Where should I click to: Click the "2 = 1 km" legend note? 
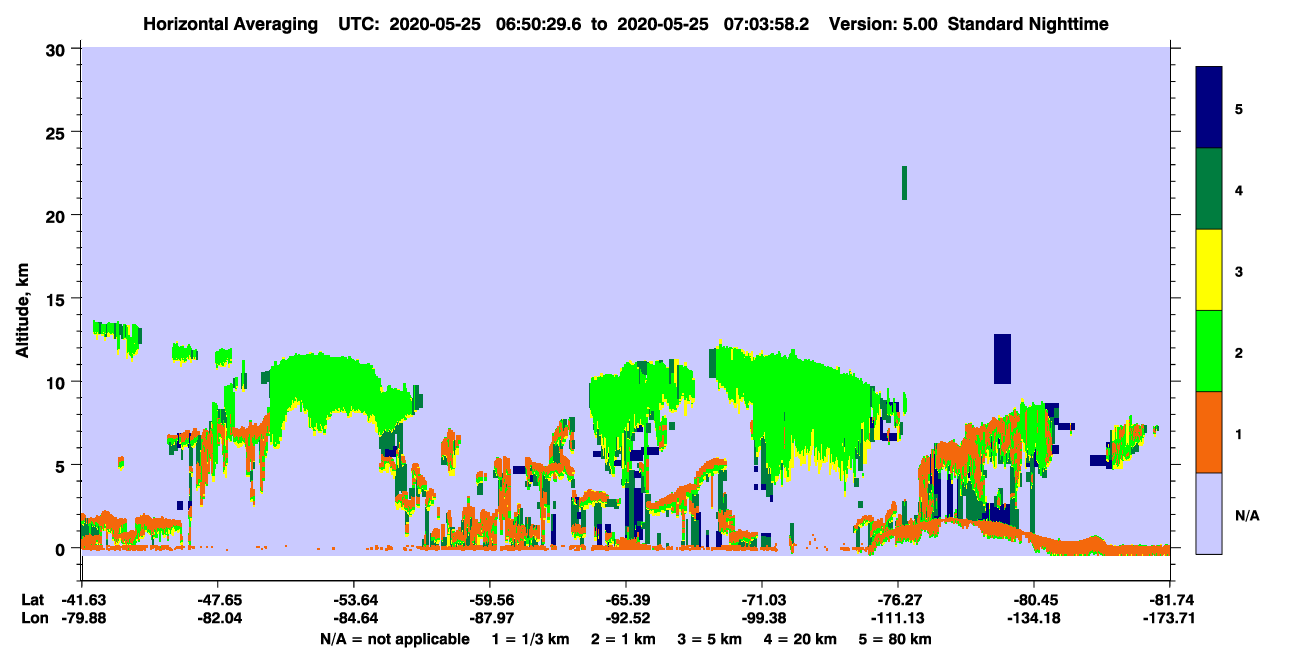click(x=623, y=639)
